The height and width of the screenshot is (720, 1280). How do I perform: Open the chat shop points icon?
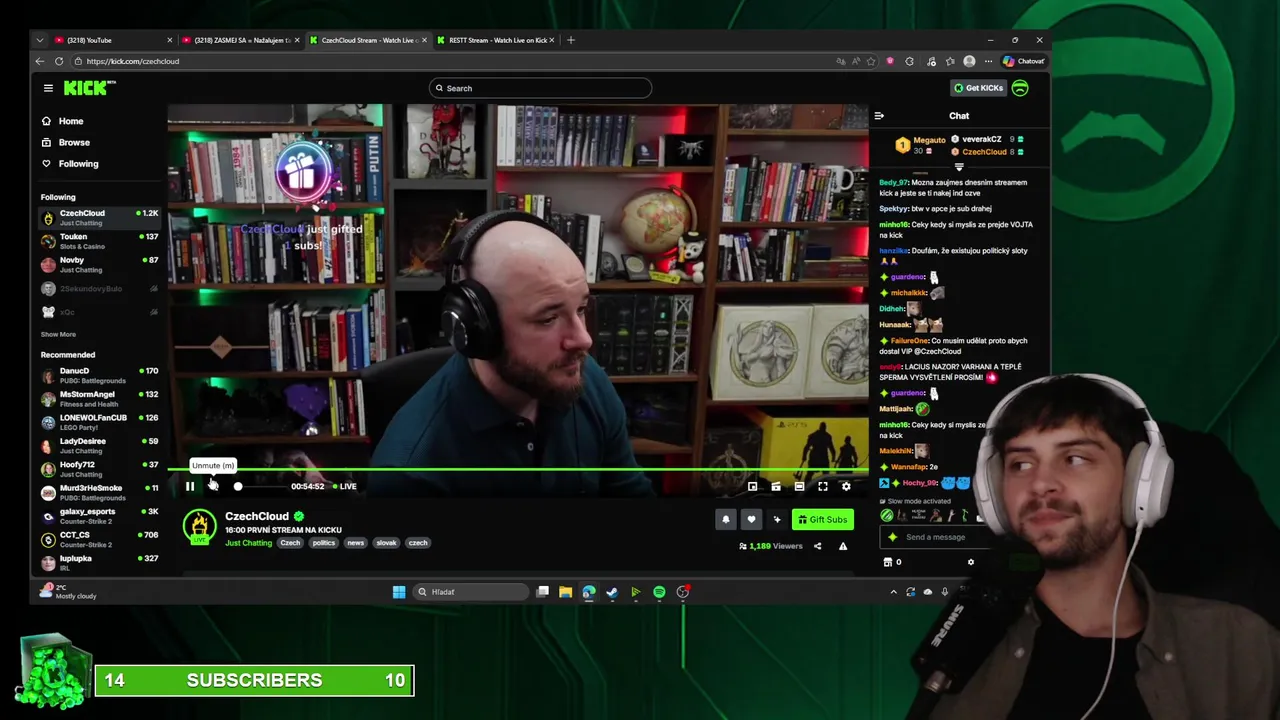888,562
